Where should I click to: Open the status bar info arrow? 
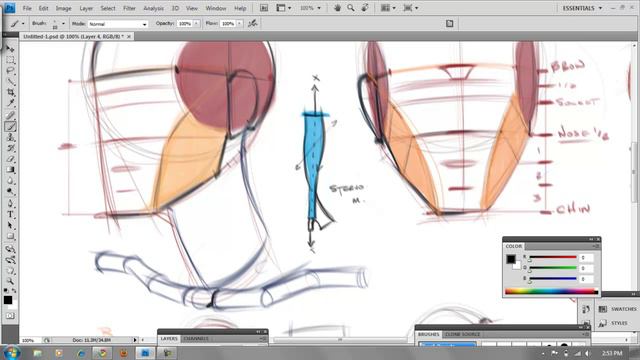click(x=135, y=340)
